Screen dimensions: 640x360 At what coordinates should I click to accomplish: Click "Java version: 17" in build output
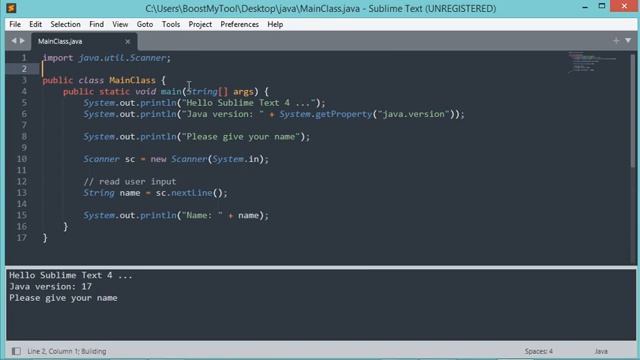point(51,287)
